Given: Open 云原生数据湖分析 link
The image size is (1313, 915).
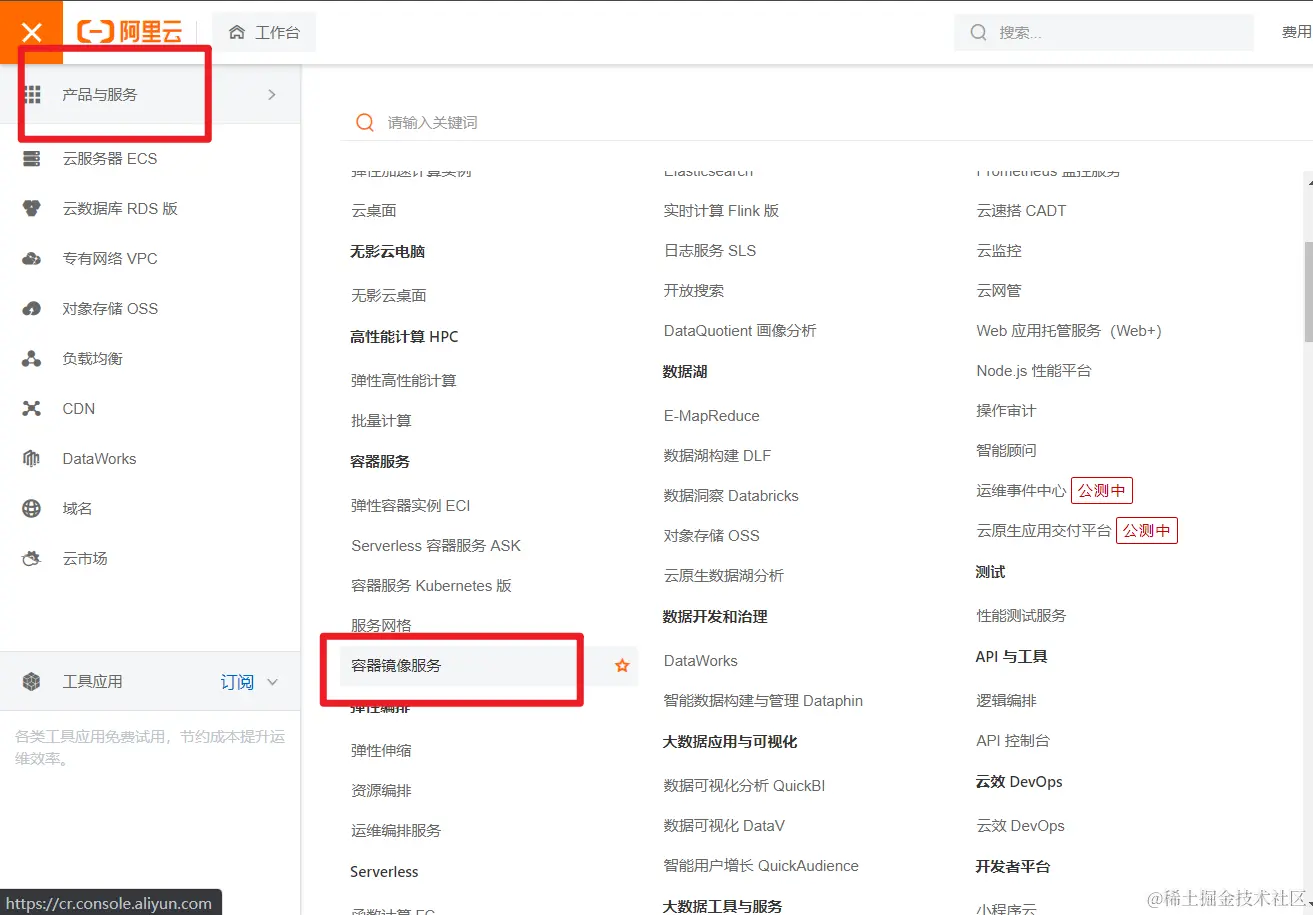Looking at the screenshot, I should pos(724,576).
